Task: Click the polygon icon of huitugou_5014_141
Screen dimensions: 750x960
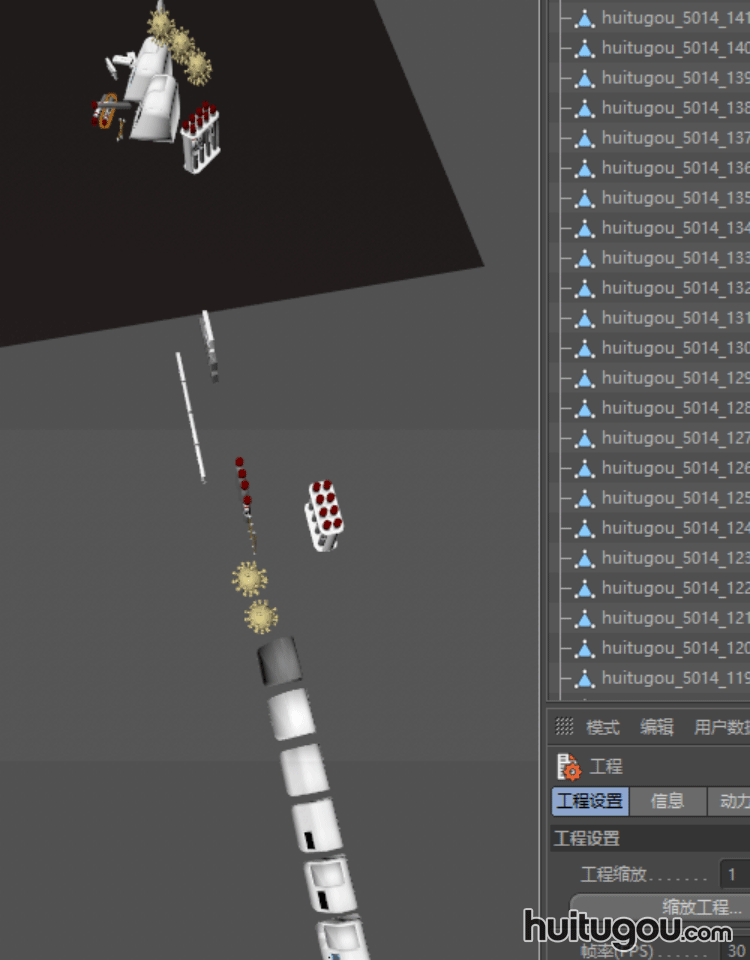Action: (x=585, y=19)
